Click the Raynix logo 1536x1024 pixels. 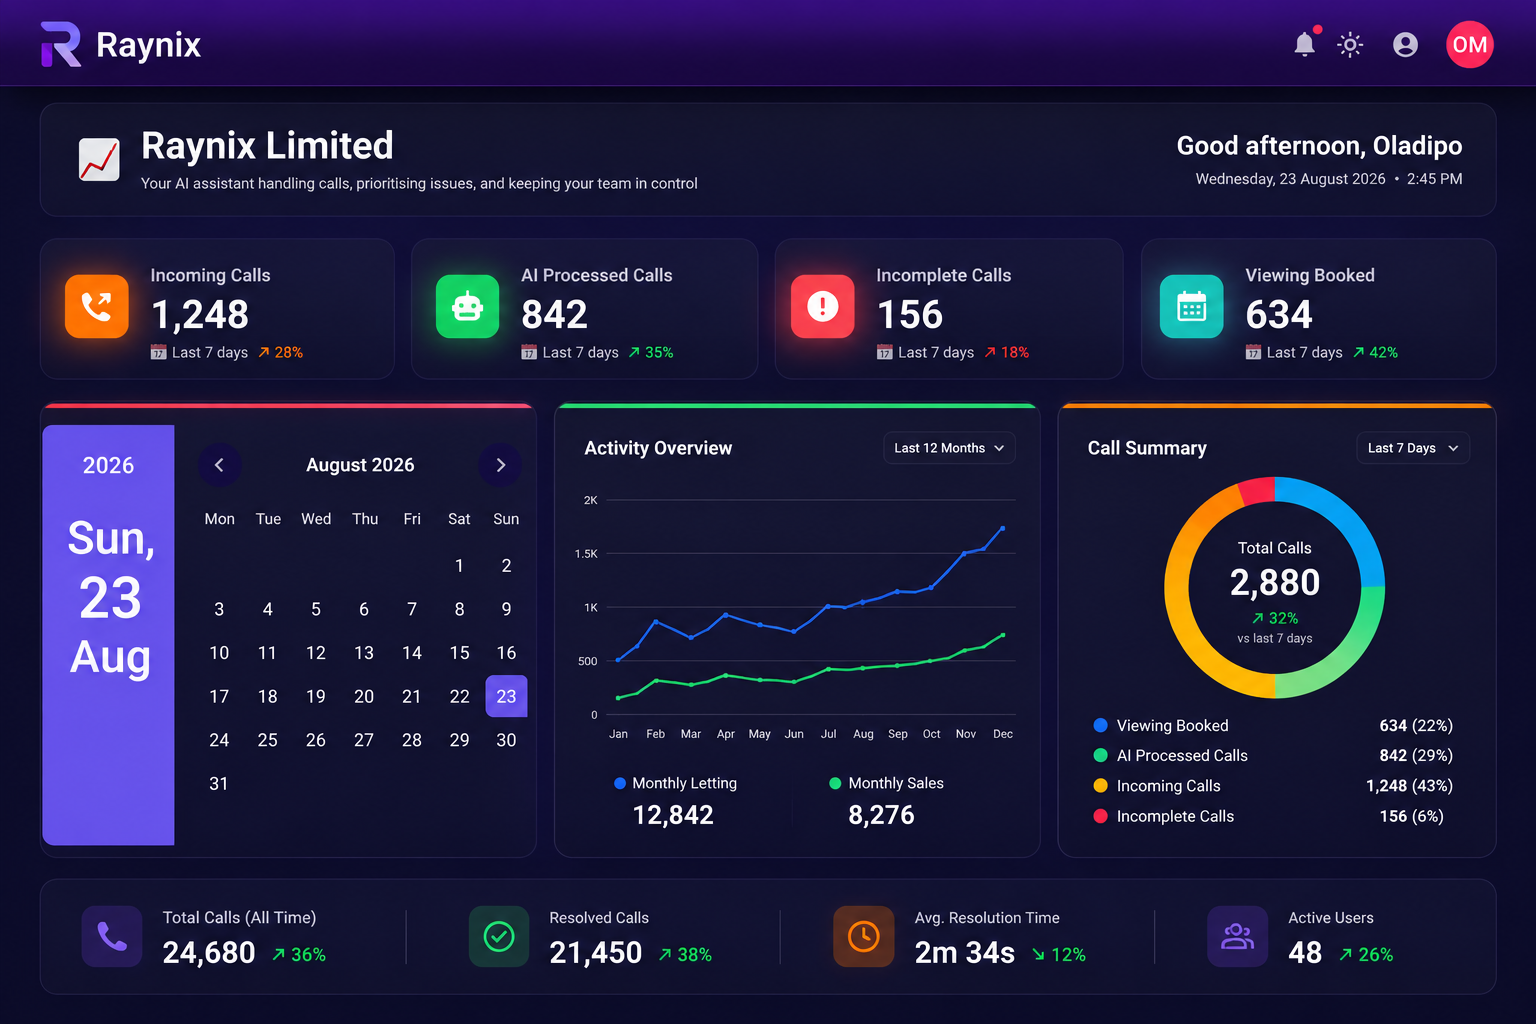click(x=121, y=45)
